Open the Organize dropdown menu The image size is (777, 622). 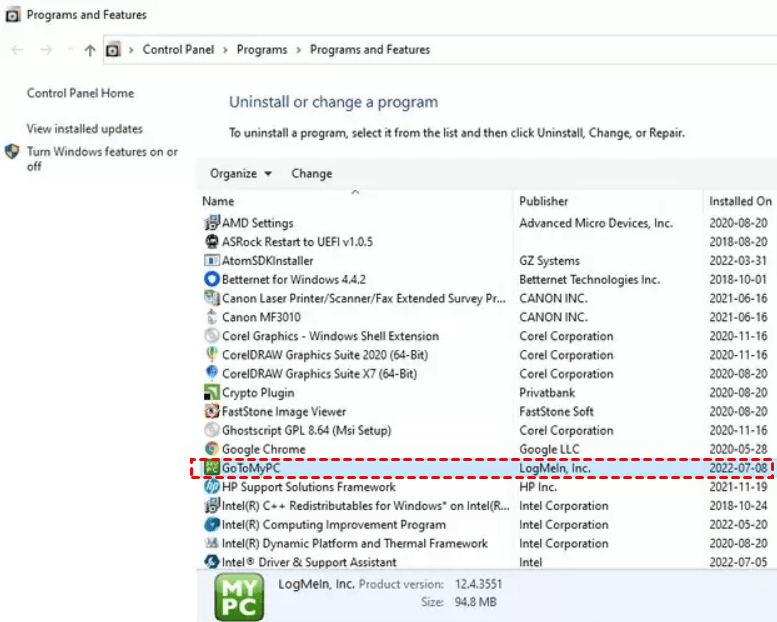click(240, 173)
